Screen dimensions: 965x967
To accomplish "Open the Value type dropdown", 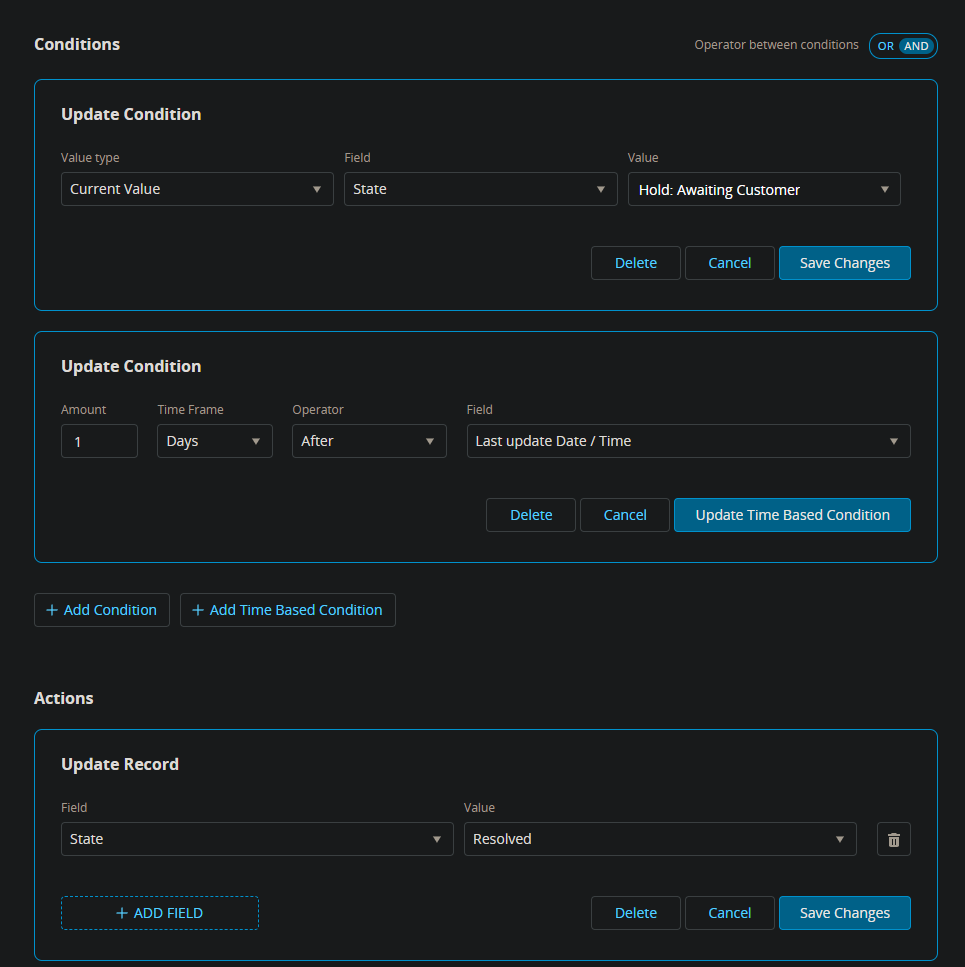I will (197, 189).
